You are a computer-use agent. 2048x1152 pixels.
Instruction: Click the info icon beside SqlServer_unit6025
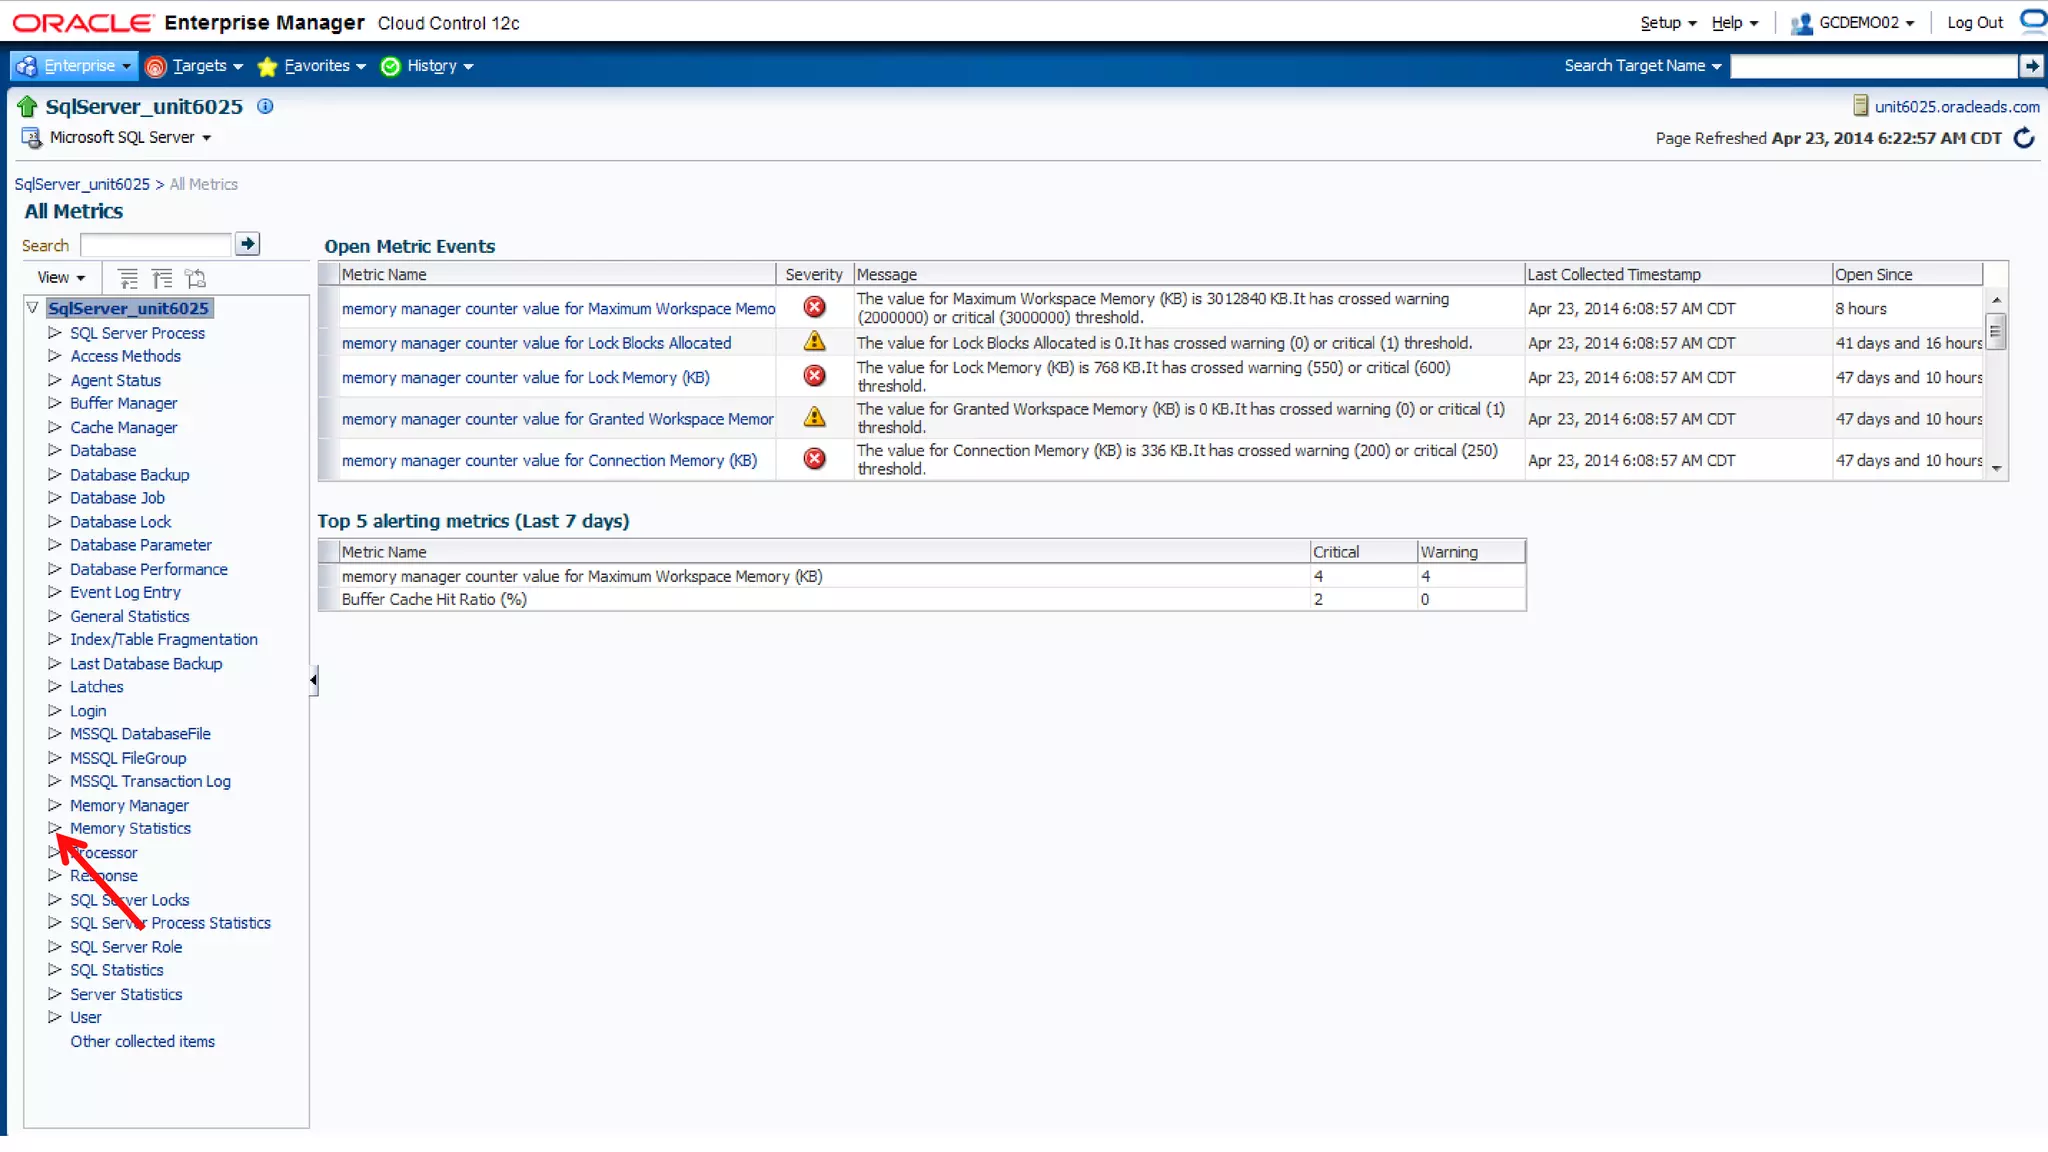coord(265,106)
